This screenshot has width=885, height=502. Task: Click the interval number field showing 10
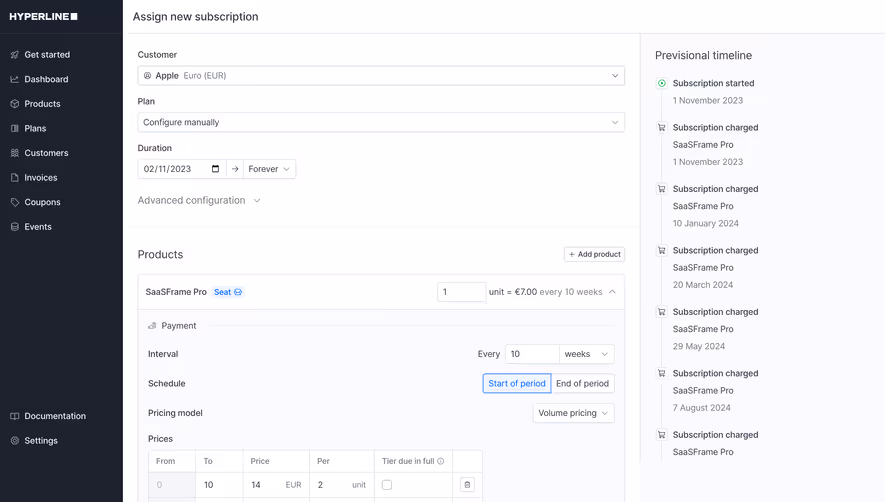[532, 354]
